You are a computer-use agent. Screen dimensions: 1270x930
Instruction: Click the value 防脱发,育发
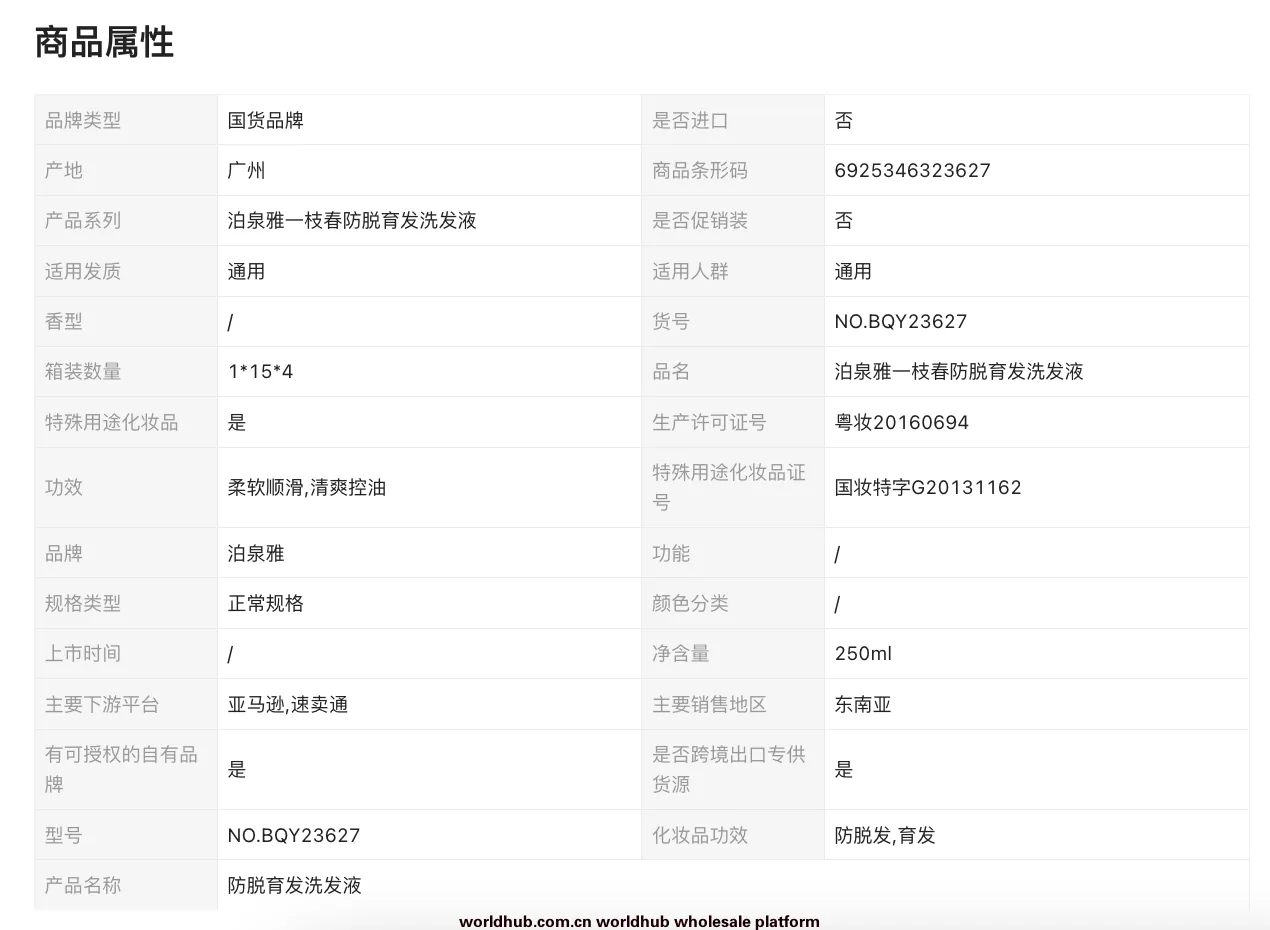[885, 835]
